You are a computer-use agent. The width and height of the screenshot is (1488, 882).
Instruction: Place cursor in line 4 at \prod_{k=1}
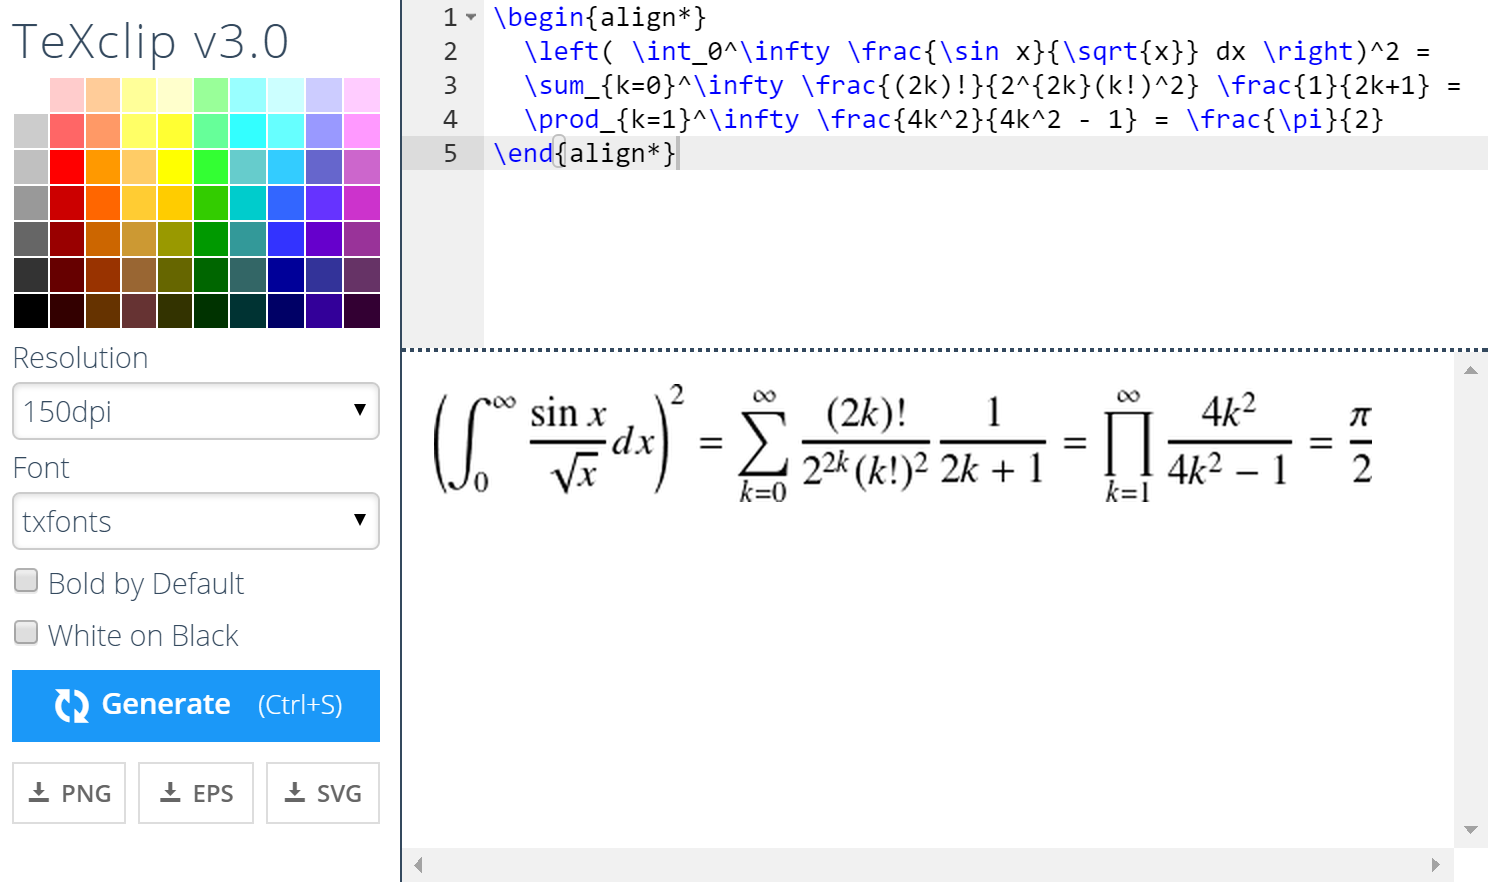(x=608, y=119)
